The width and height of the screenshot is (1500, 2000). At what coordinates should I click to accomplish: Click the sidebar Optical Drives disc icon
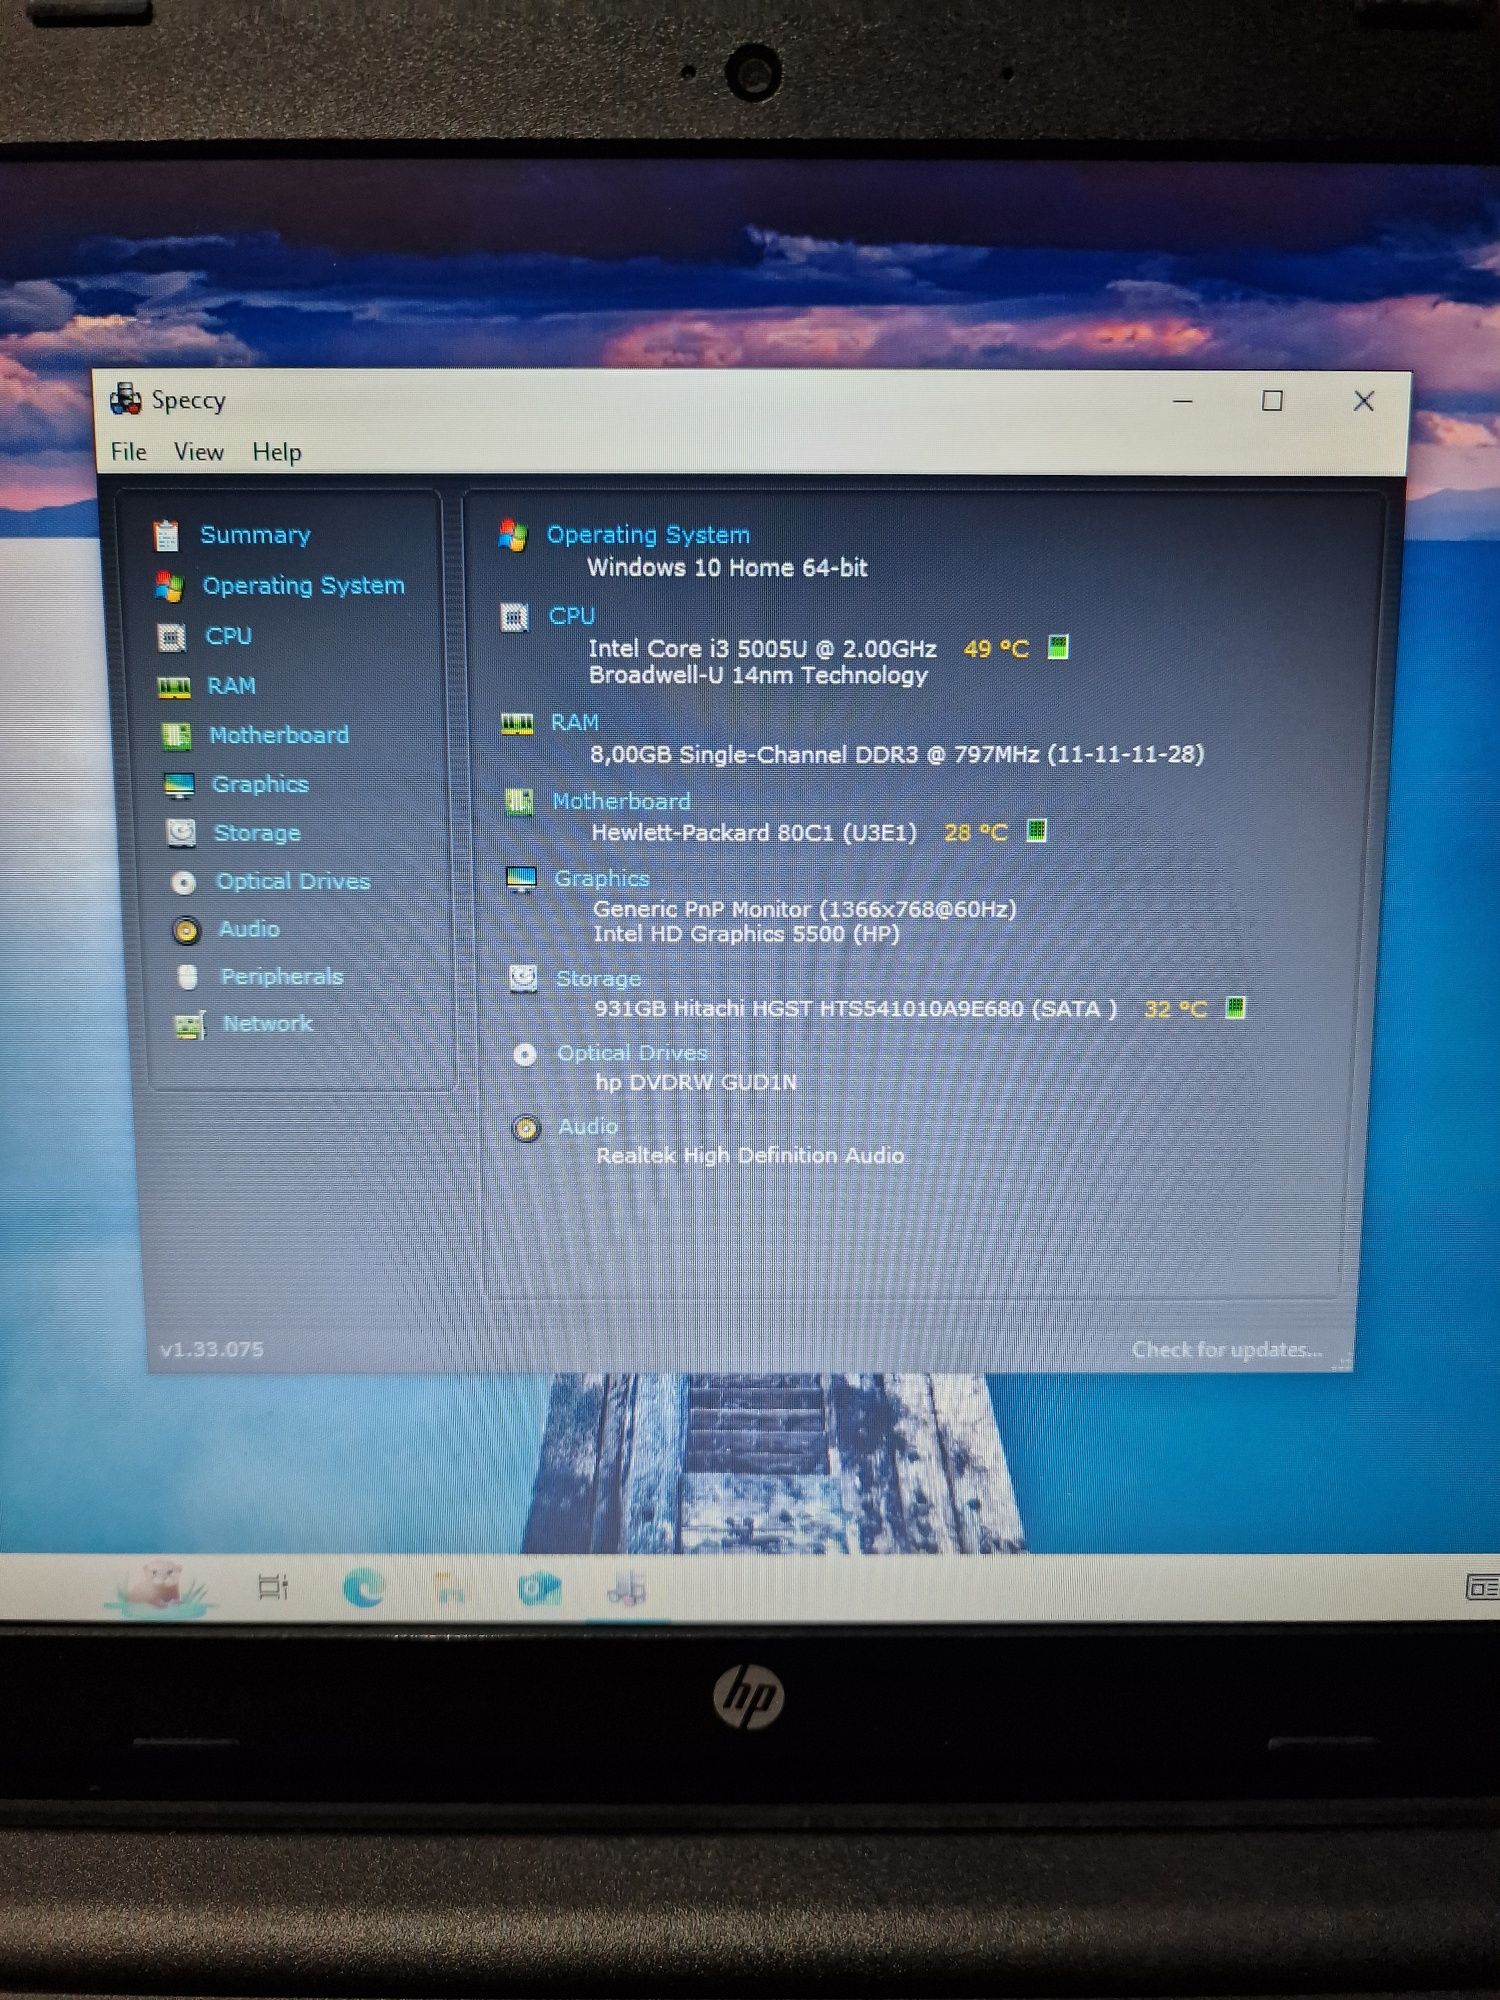coord(183,882)
